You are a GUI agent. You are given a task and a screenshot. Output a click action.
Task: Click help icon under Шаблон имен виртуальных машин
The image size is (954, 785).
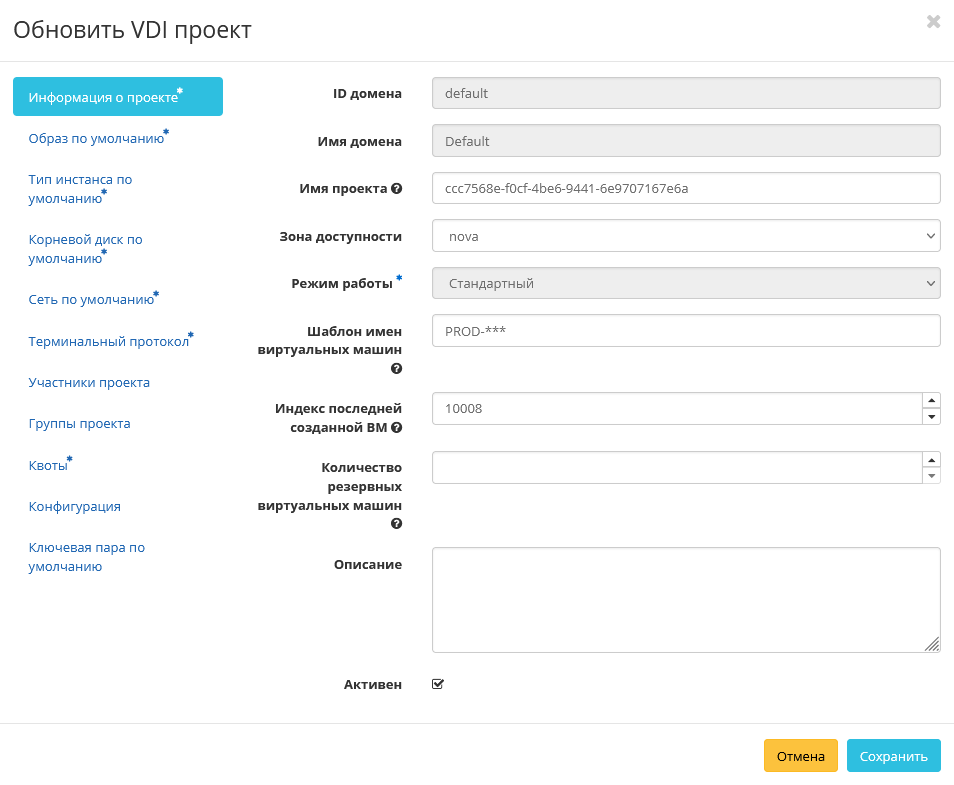(397, 369)
